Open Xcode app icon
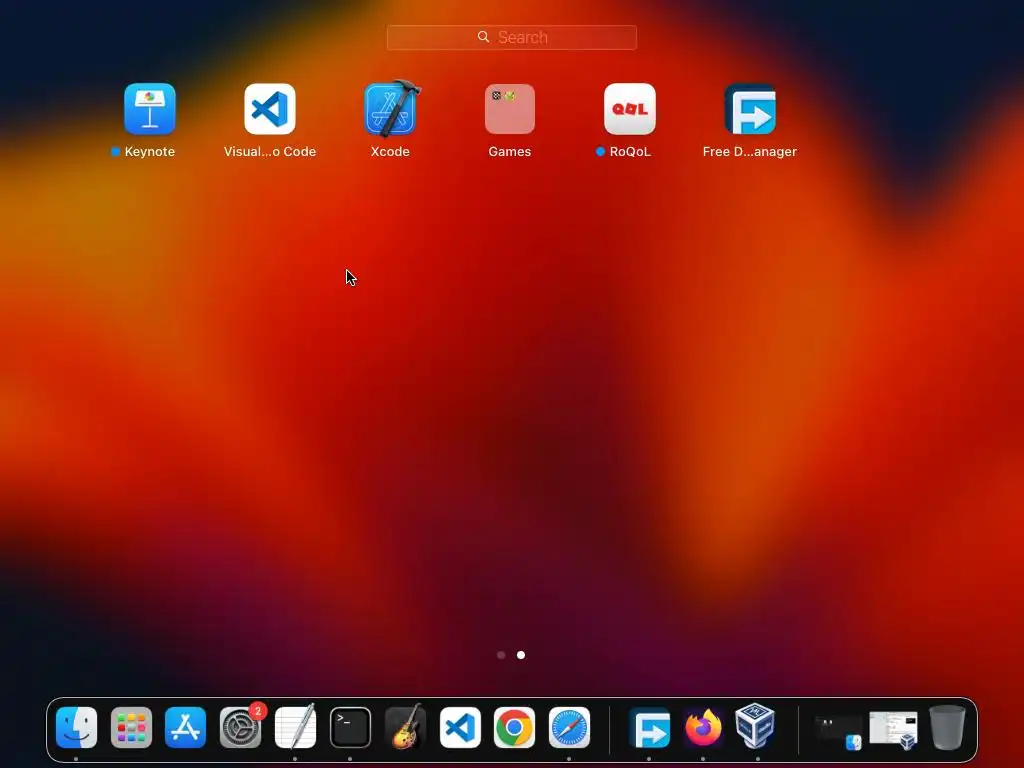This screenshot has width=1024, height=768. (x=390, y=108)
